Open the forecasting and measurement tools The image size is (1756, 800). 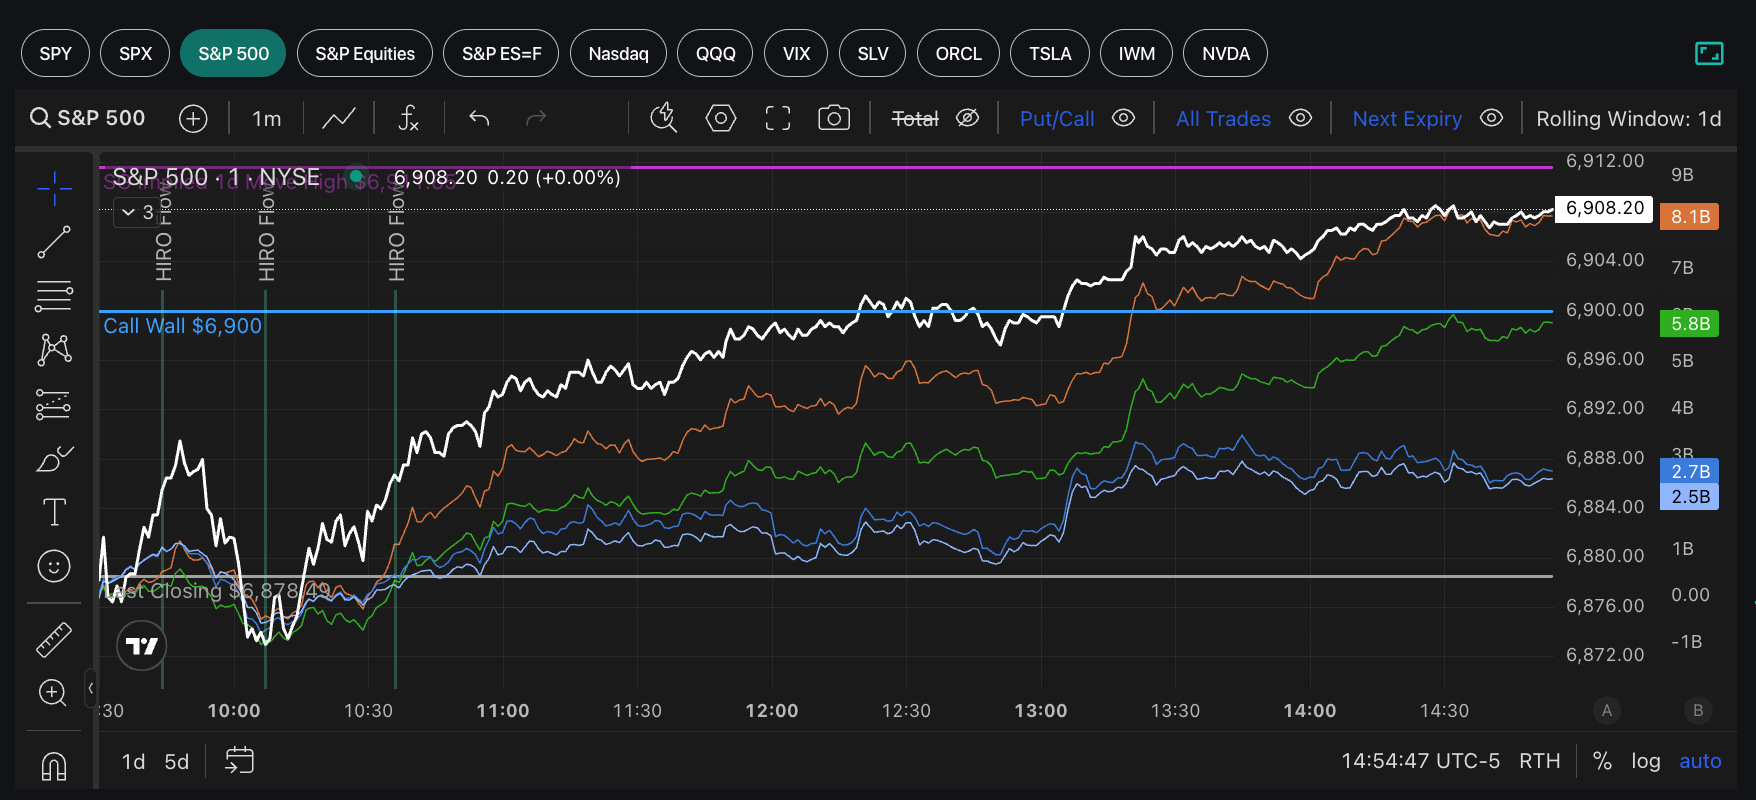54,404
